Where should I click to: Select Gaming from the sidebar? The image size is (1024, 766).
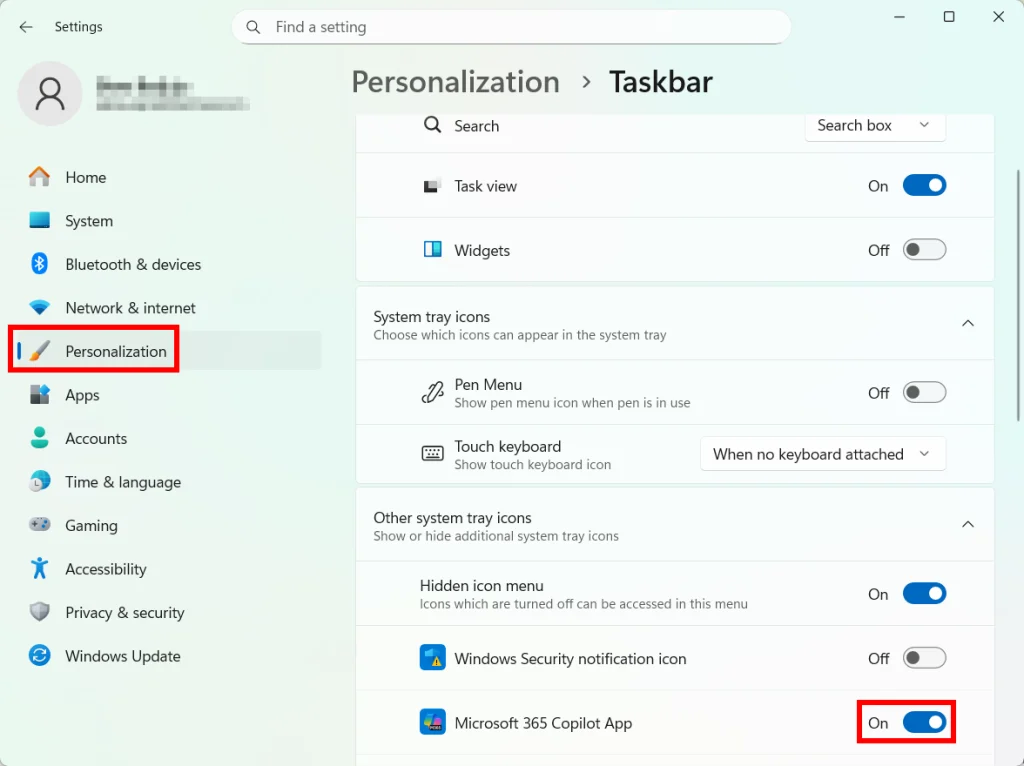(x=91, y=525)
